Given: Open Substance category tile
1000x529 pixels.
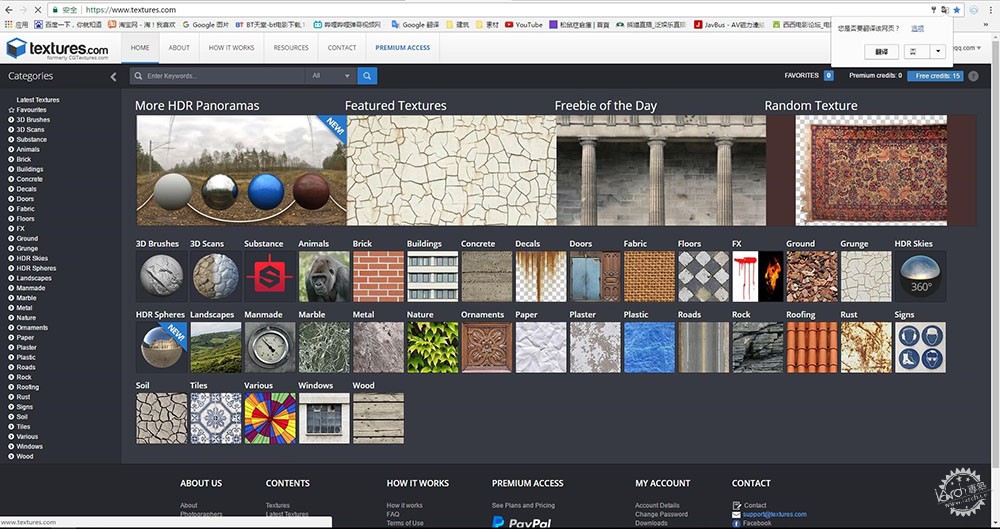Looking at the screenshot, I should [270, 276].
